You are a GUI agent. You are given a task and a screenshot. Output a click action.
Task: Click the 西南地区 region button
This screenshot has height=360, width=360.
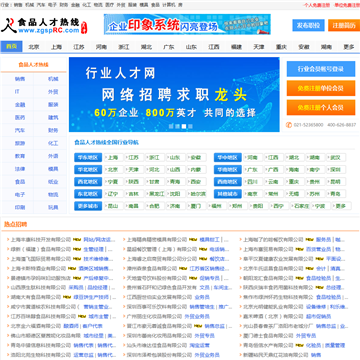point(228,182)
